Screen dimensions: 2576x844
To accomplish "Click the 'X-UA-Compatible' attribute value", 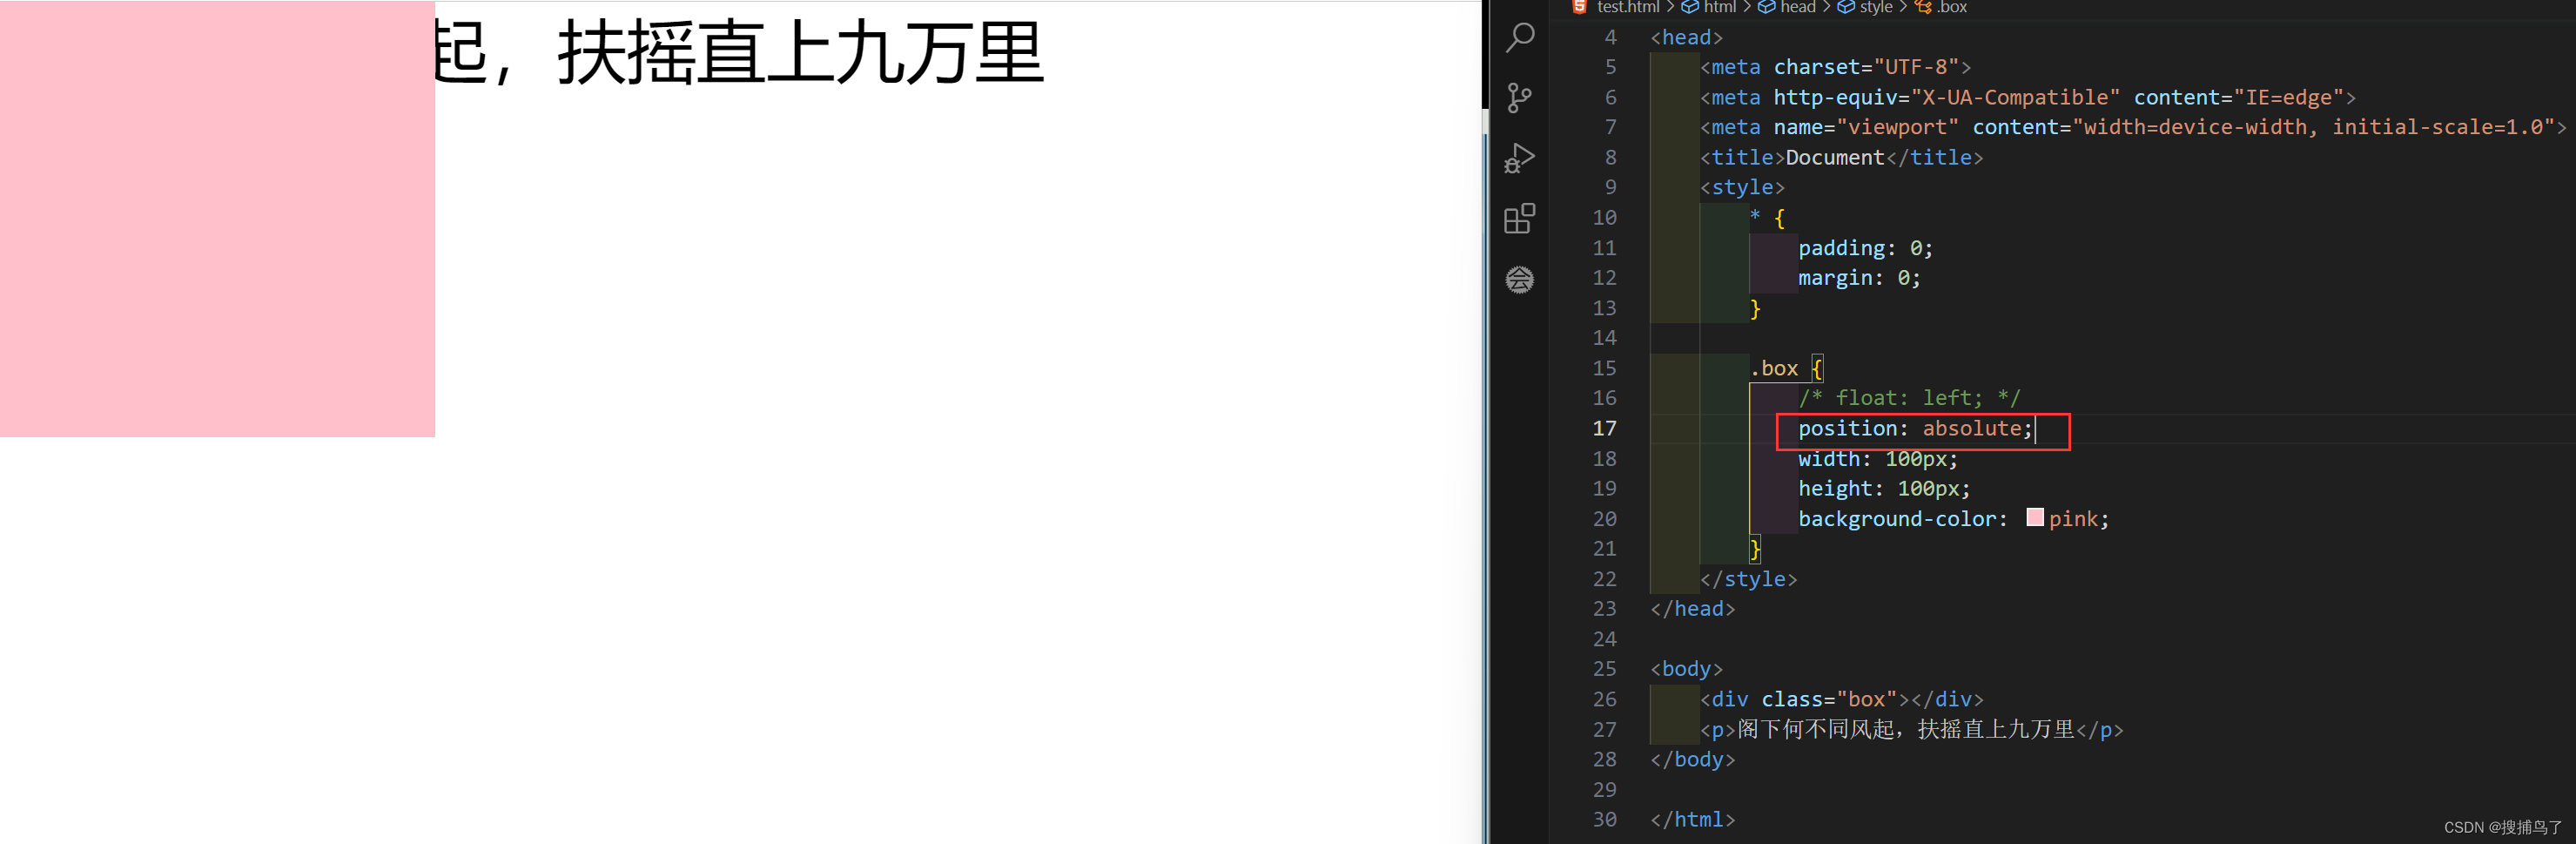I will [x=2015, y=97].
